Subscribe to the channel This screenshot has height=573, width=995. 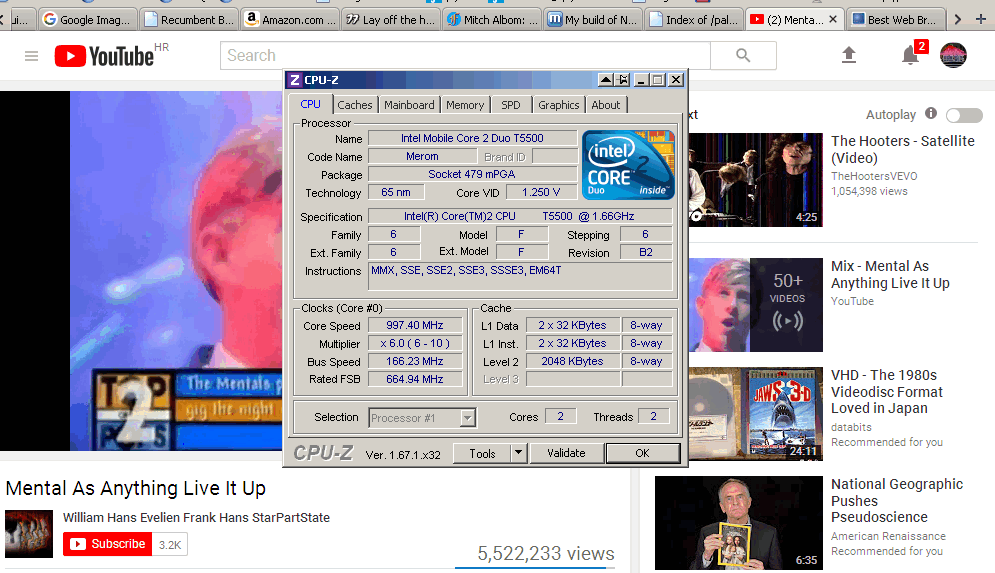(x=107, y=544)
